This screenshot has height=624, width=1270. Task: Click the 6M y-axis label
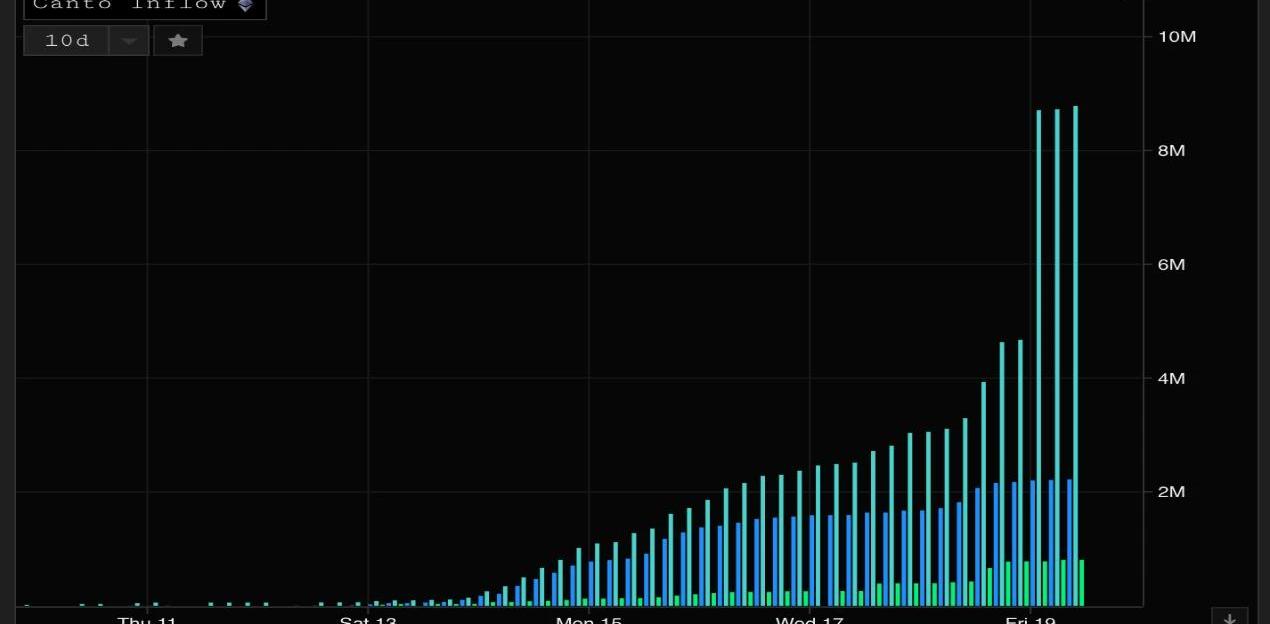coord(1171,265)
